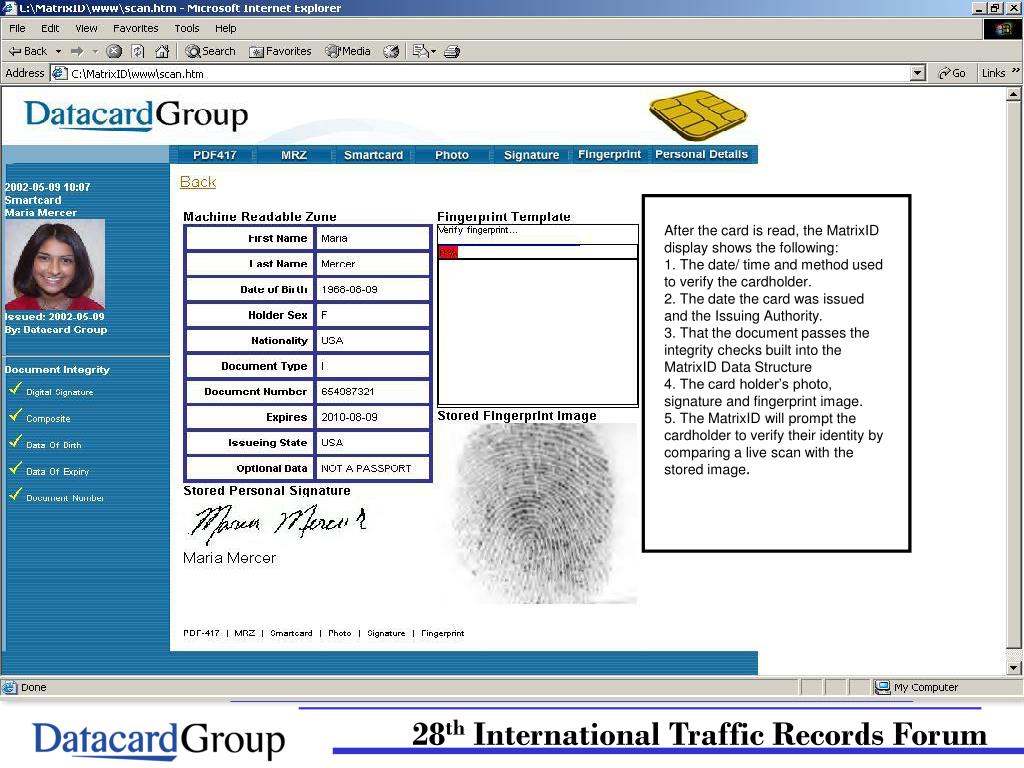Image resolution: width=1024 pixels, height=768 pixels.
Task: Click "Composite" under Document Integrity
Action: coord(48,419)
